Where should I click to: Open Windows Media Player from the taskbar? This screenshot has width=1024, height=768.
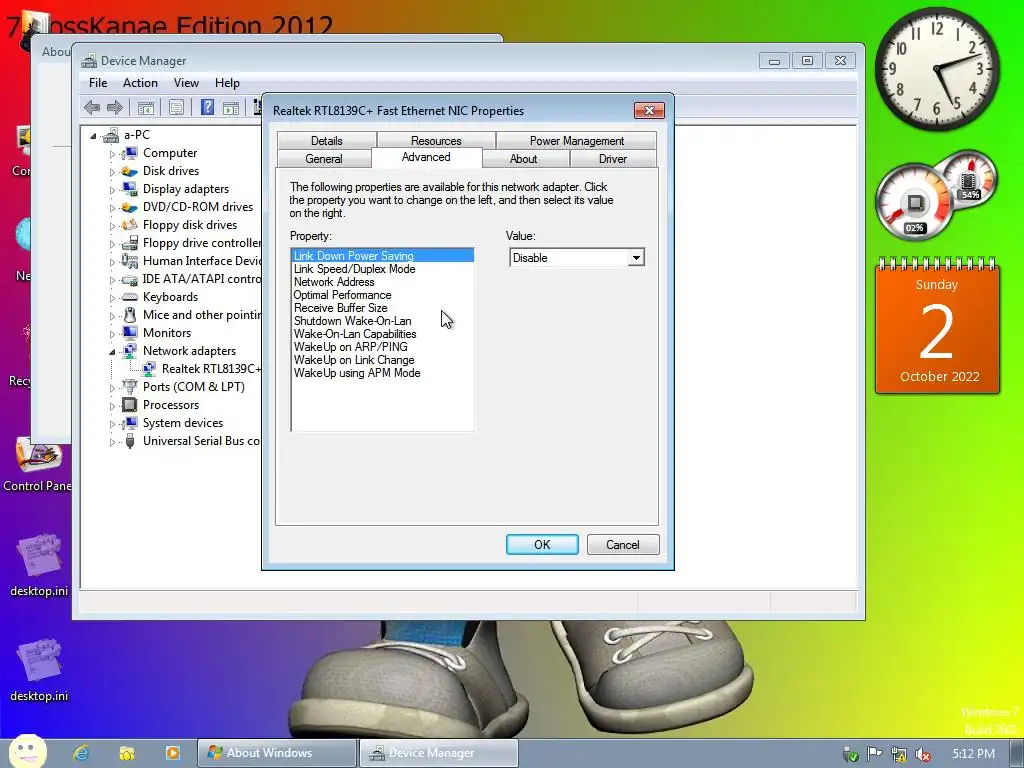coord(172,753)
